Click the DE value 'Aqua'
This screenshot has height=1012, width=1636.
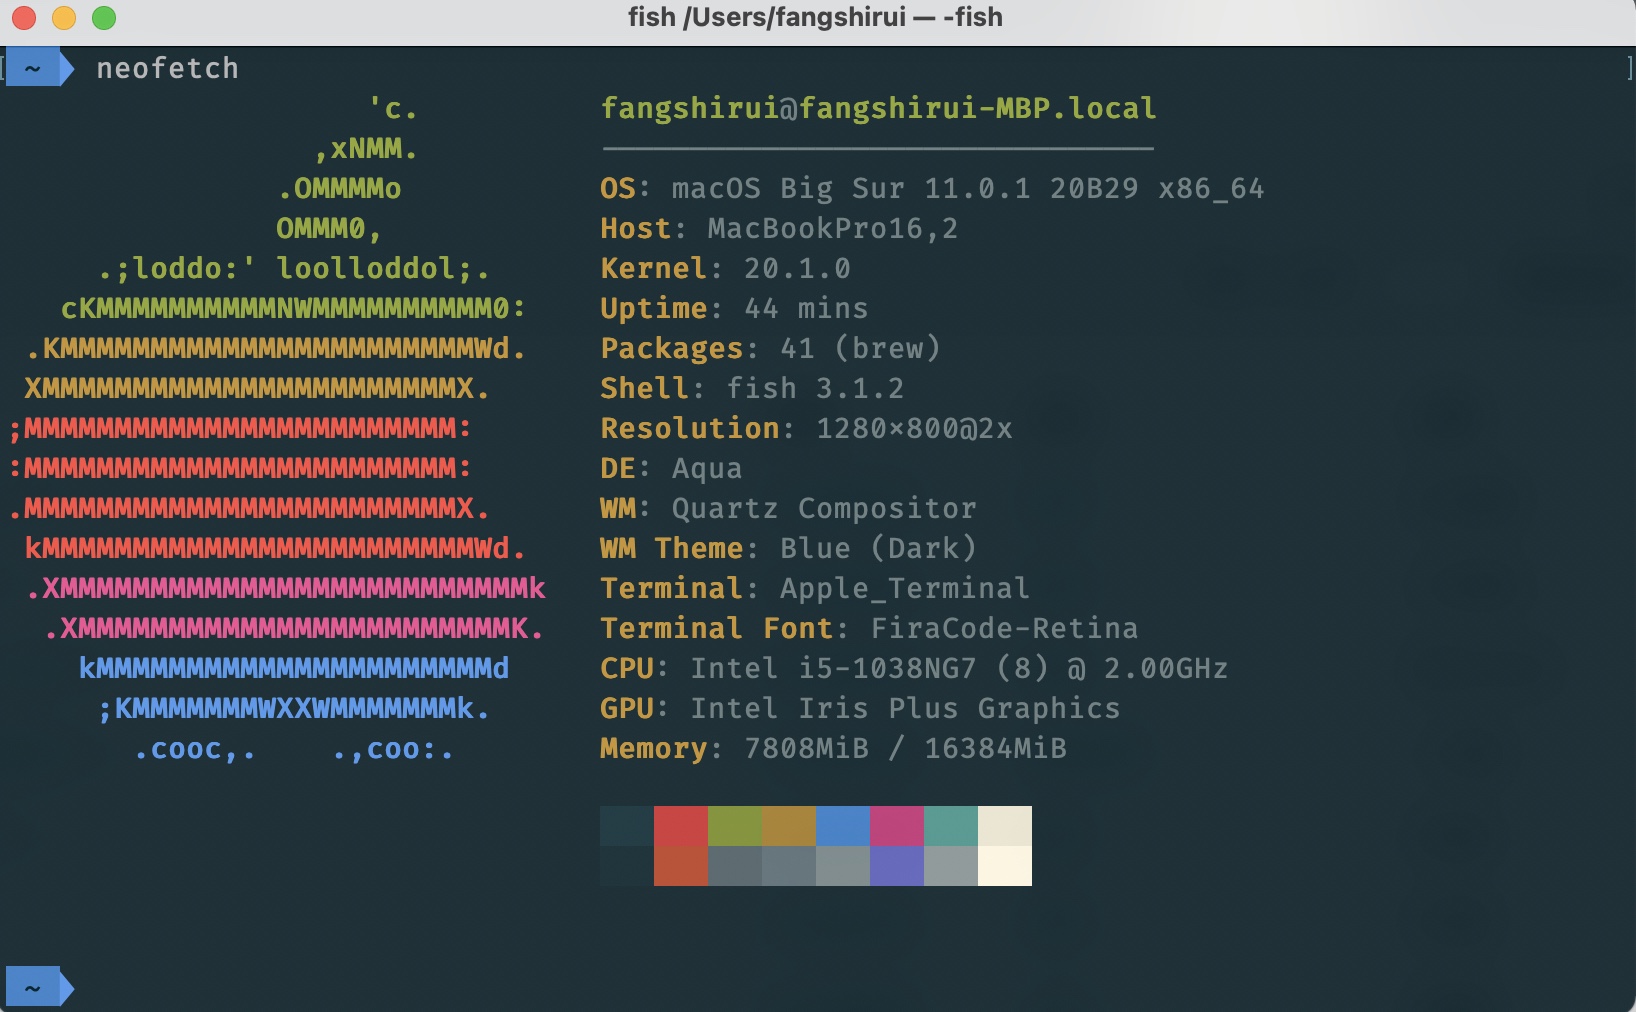tap(707, 469)
